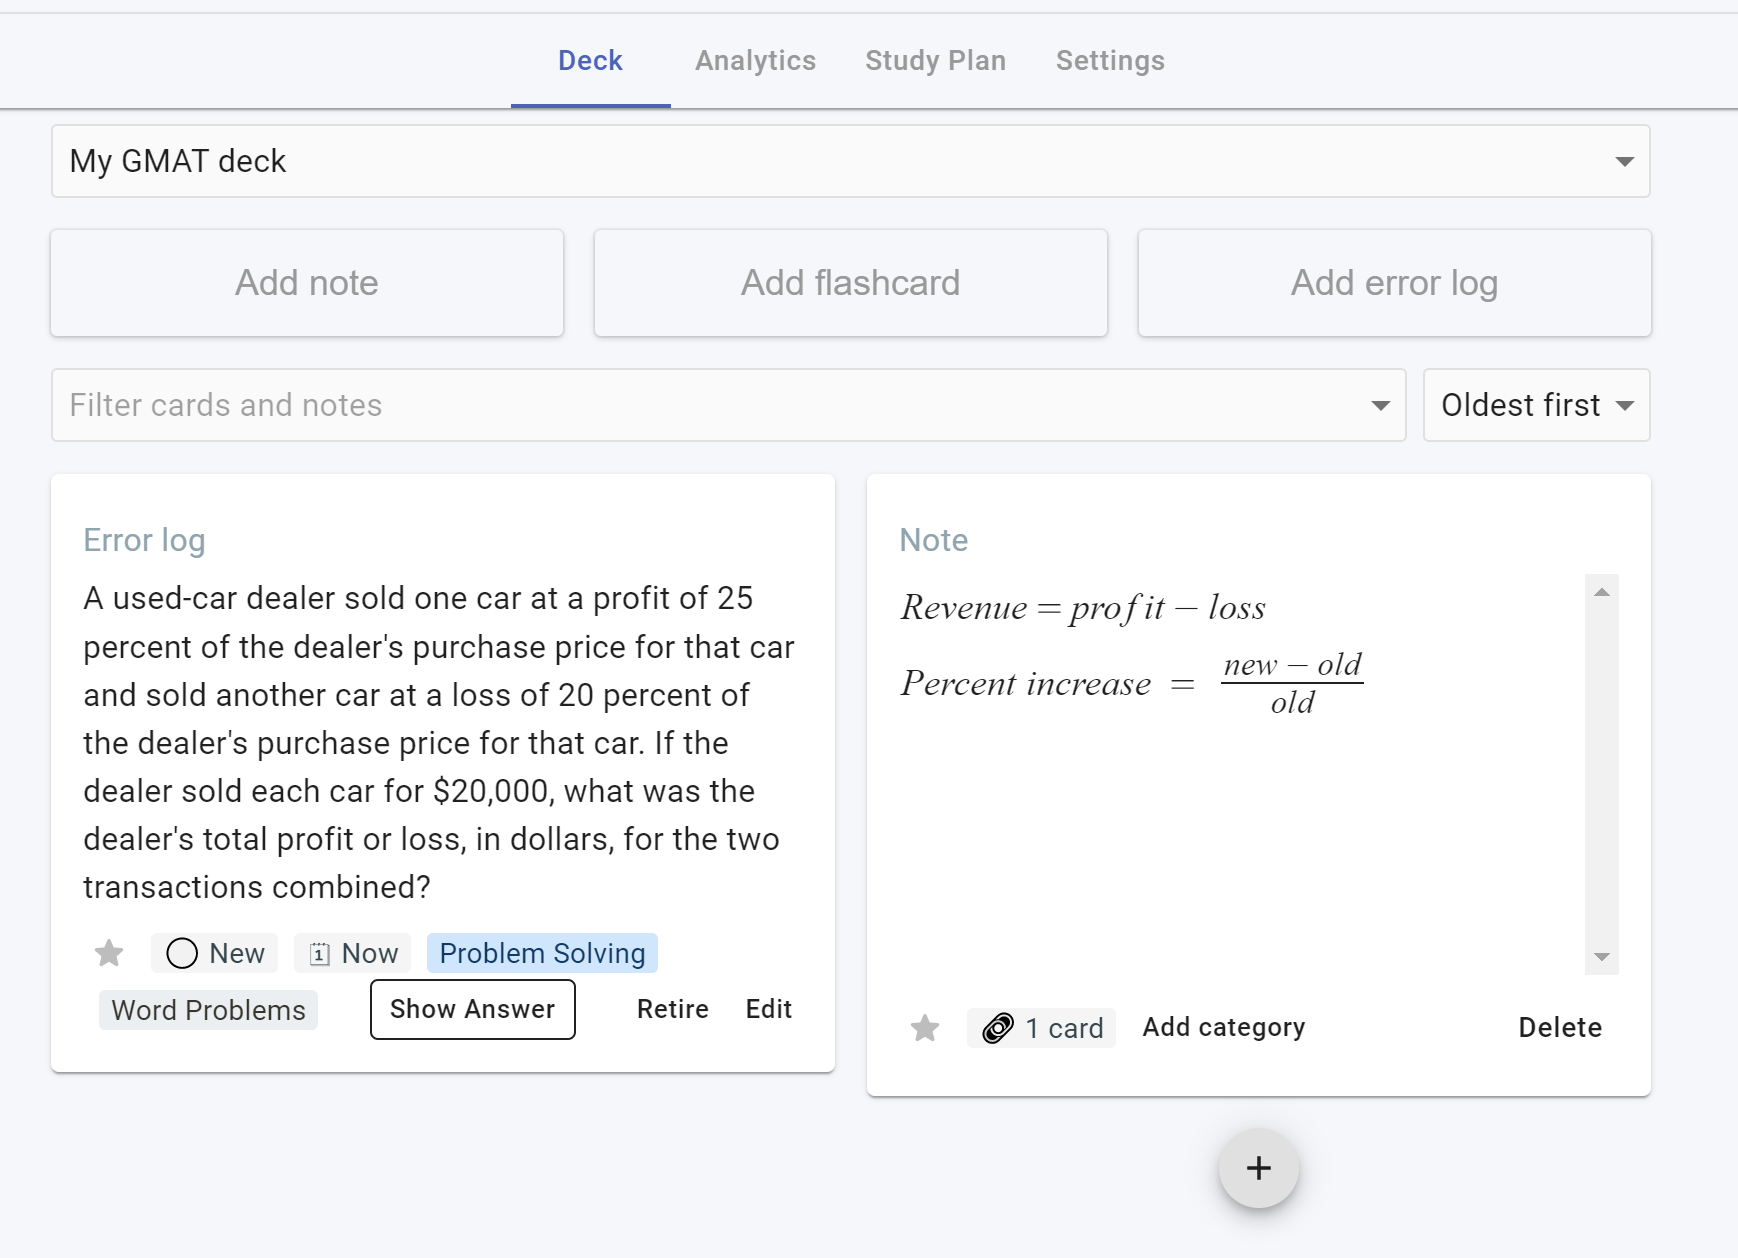This screenshot has height=1258, width=1738.
Task: Click the plus floating action button
Action: pos(1258,1168)
